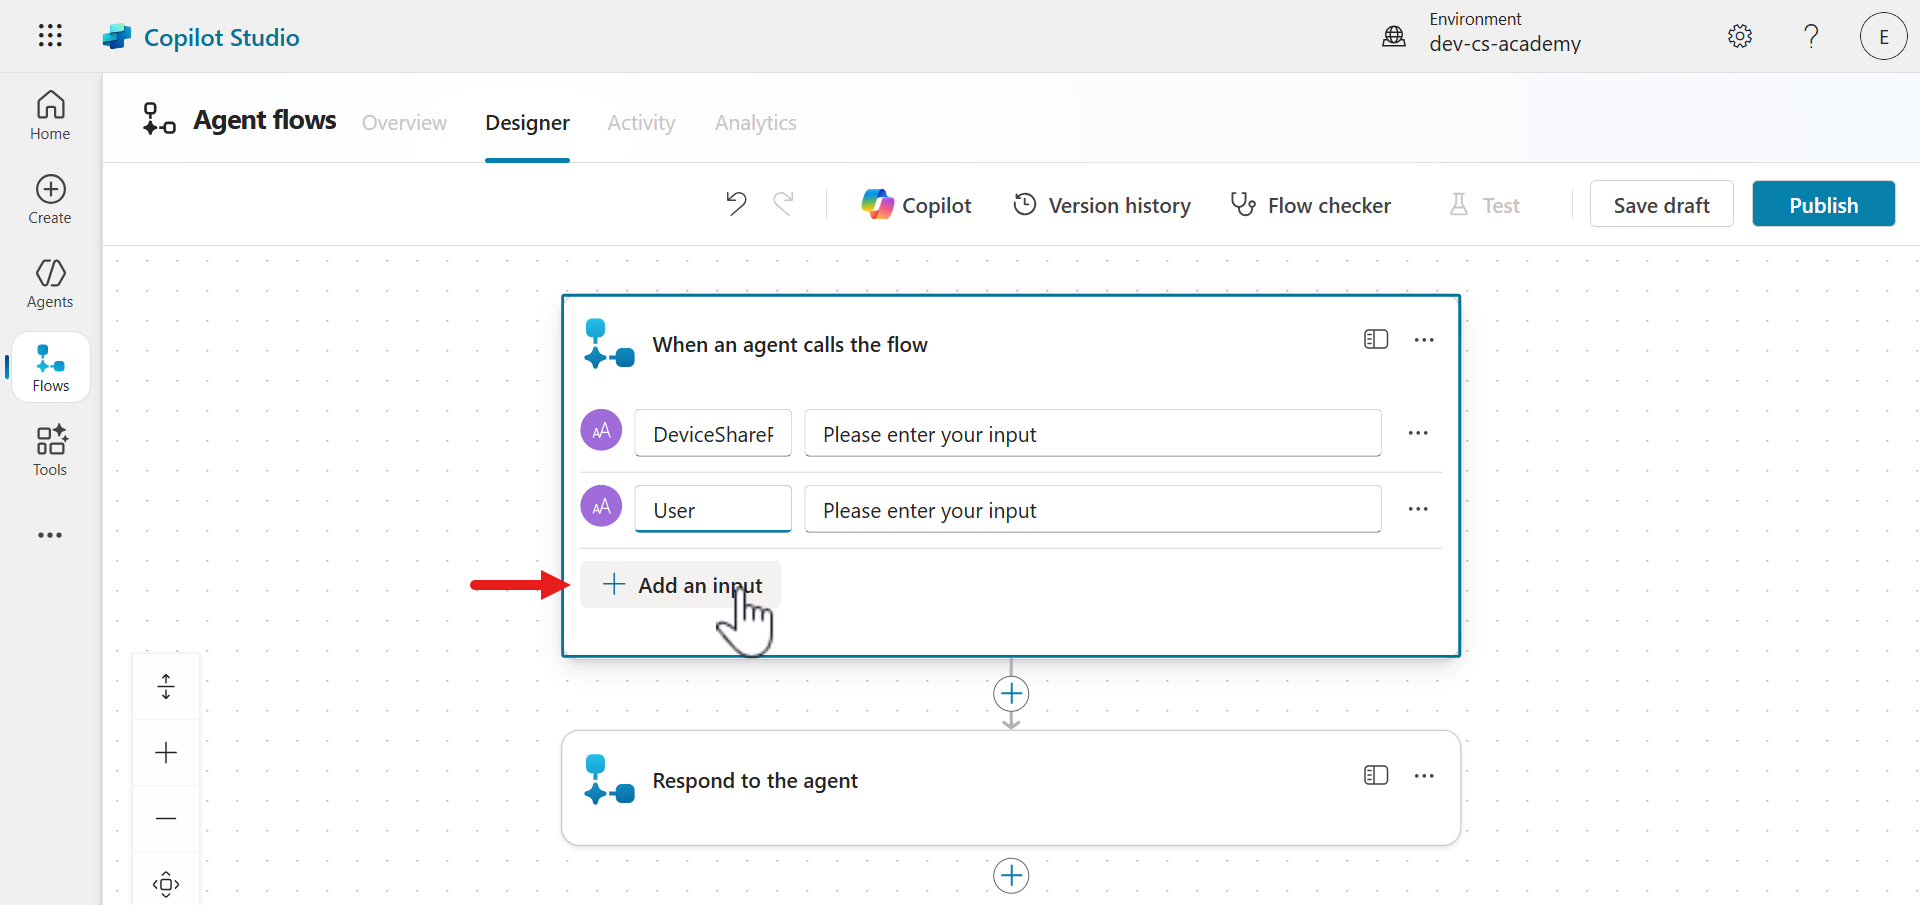
Task: Open Copilot assistant from toolbar
Action: point(916,205)
